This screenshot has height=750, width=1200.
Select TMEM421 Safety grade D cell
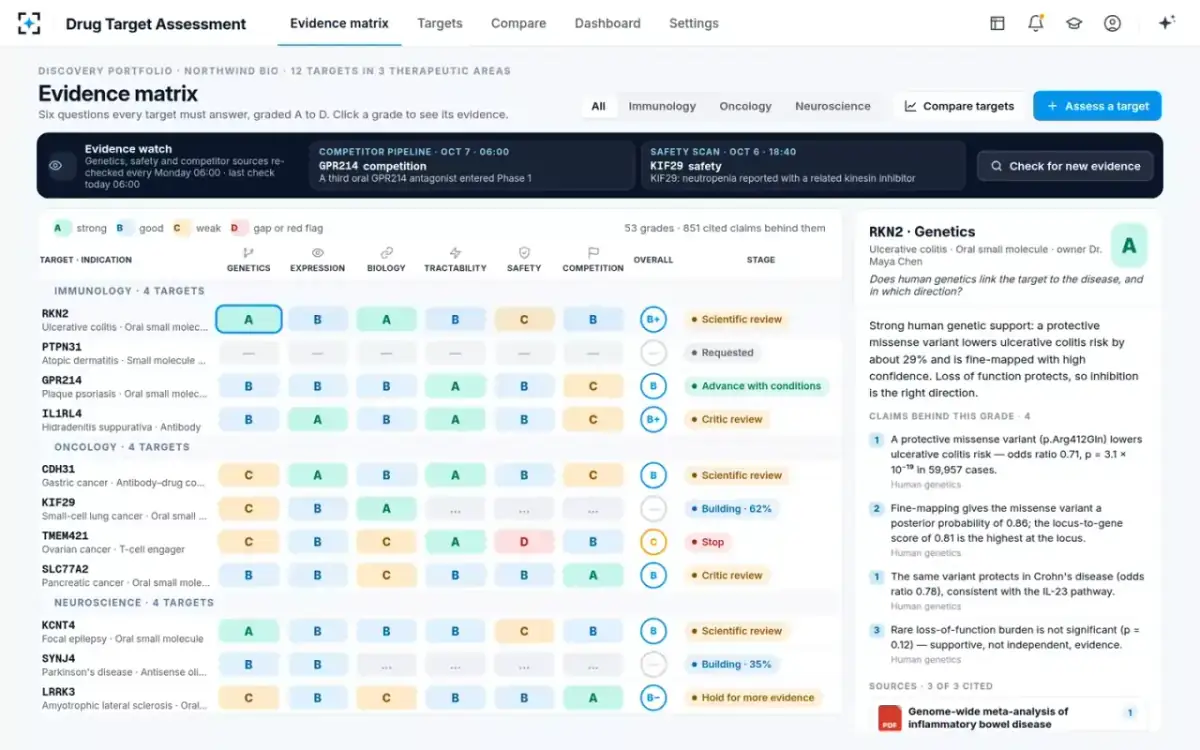coord(524,542)
